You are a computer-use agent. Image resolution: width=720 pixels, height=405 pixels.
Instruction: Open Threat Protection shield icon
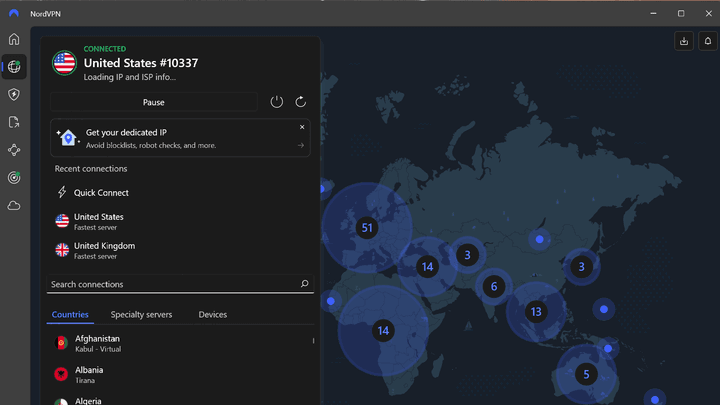(x=14, y=95)
